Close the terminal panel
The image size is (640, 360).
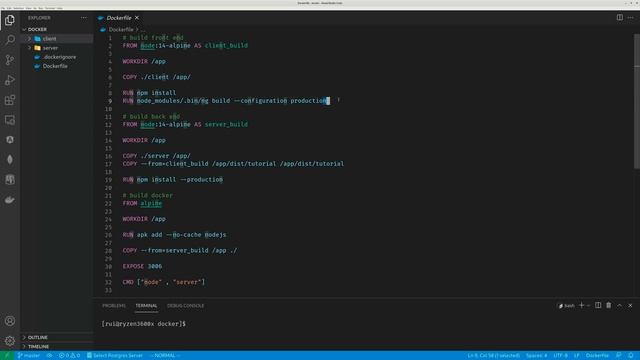click(630, 305)
